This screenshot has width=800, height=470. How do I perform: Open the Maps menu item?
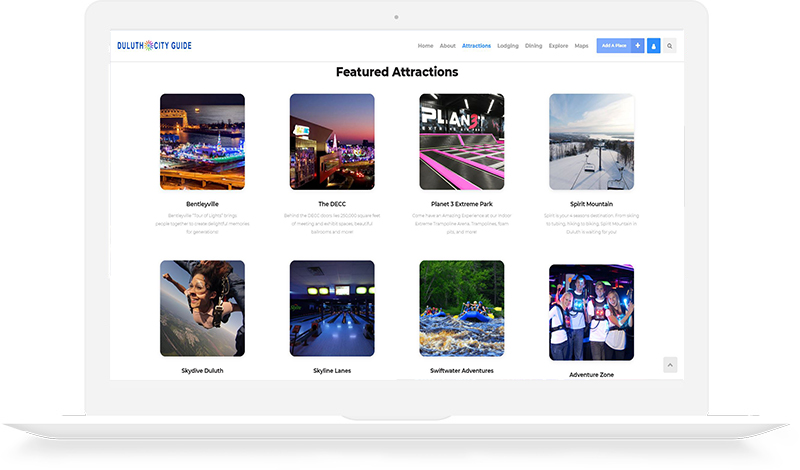581,46
